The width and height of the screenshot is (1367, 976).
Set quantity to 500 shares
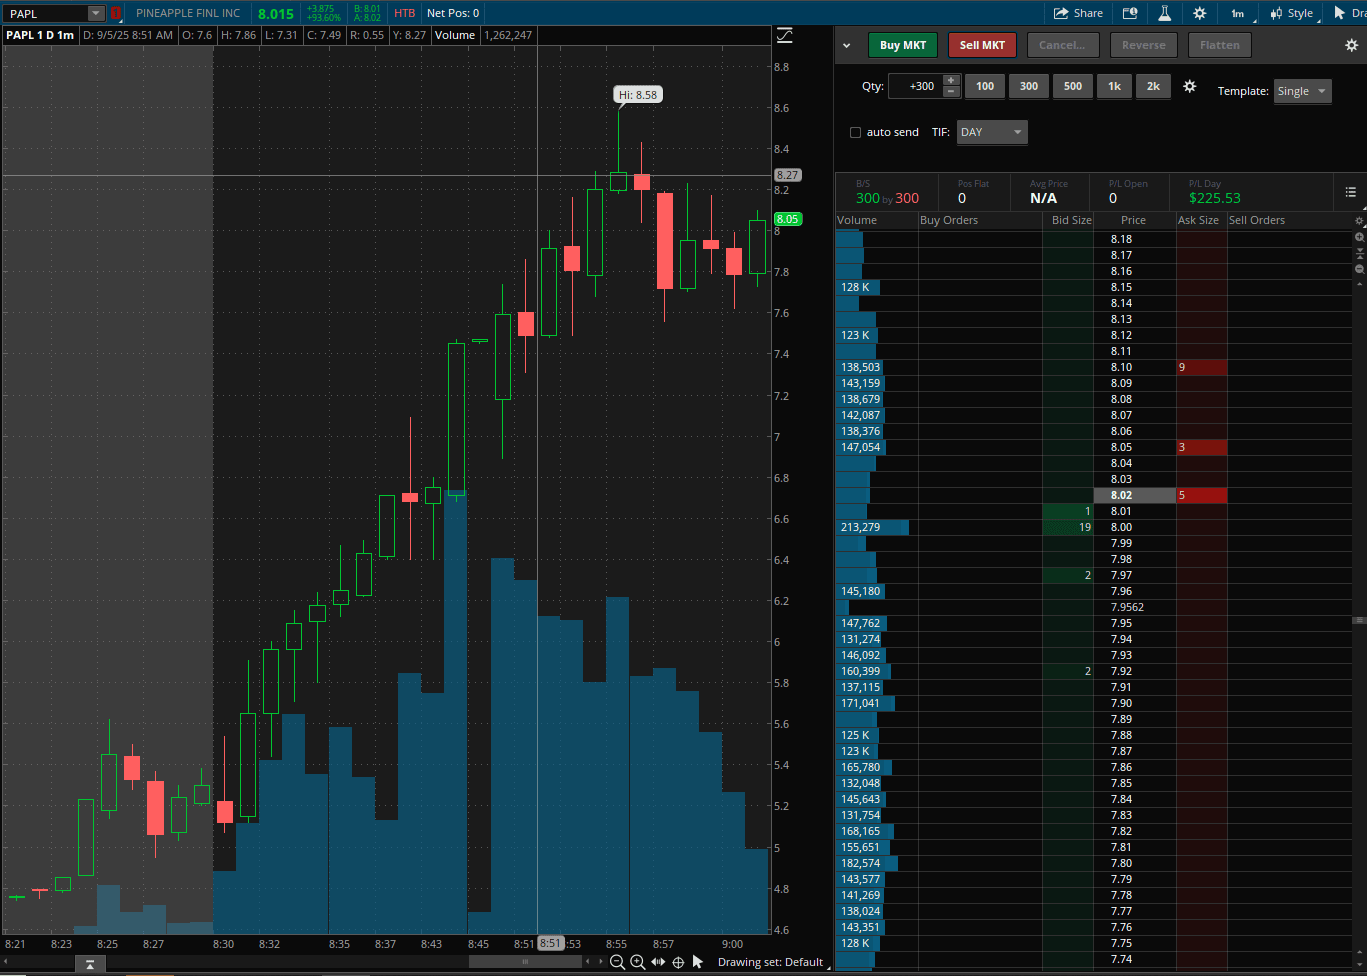tap(1073, 86)
